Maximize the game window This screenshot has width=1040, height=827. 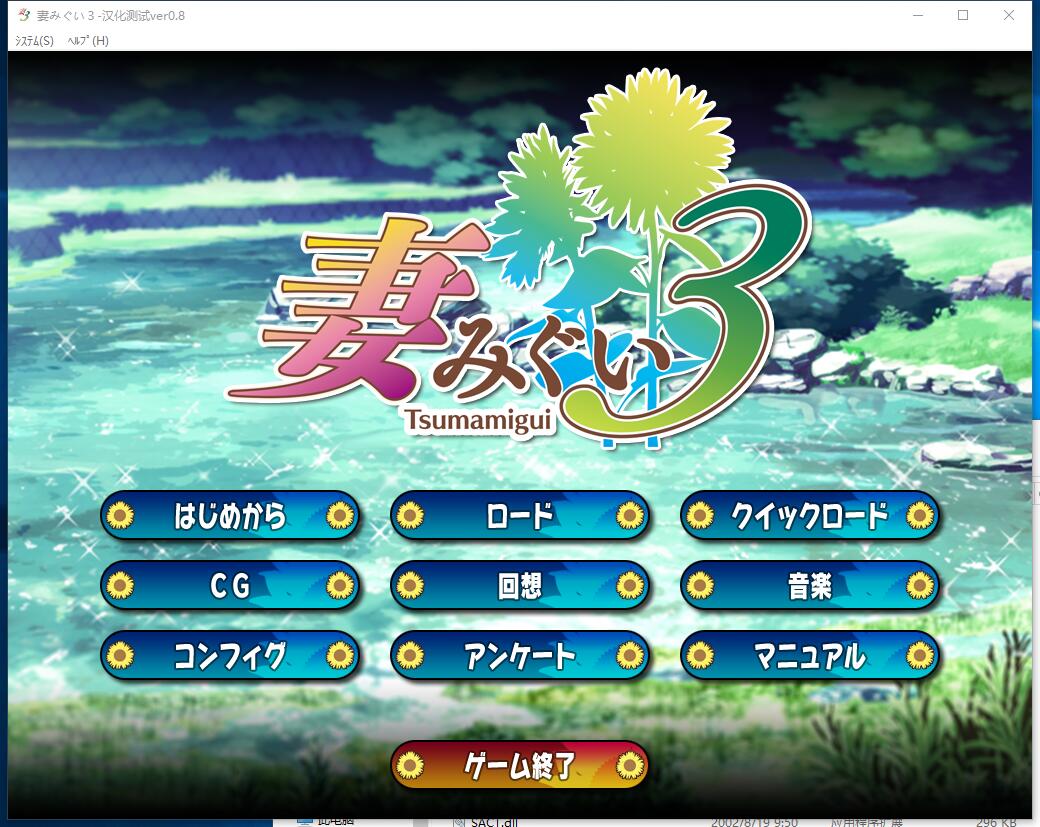pyautogui.click(x=963, y=15)
